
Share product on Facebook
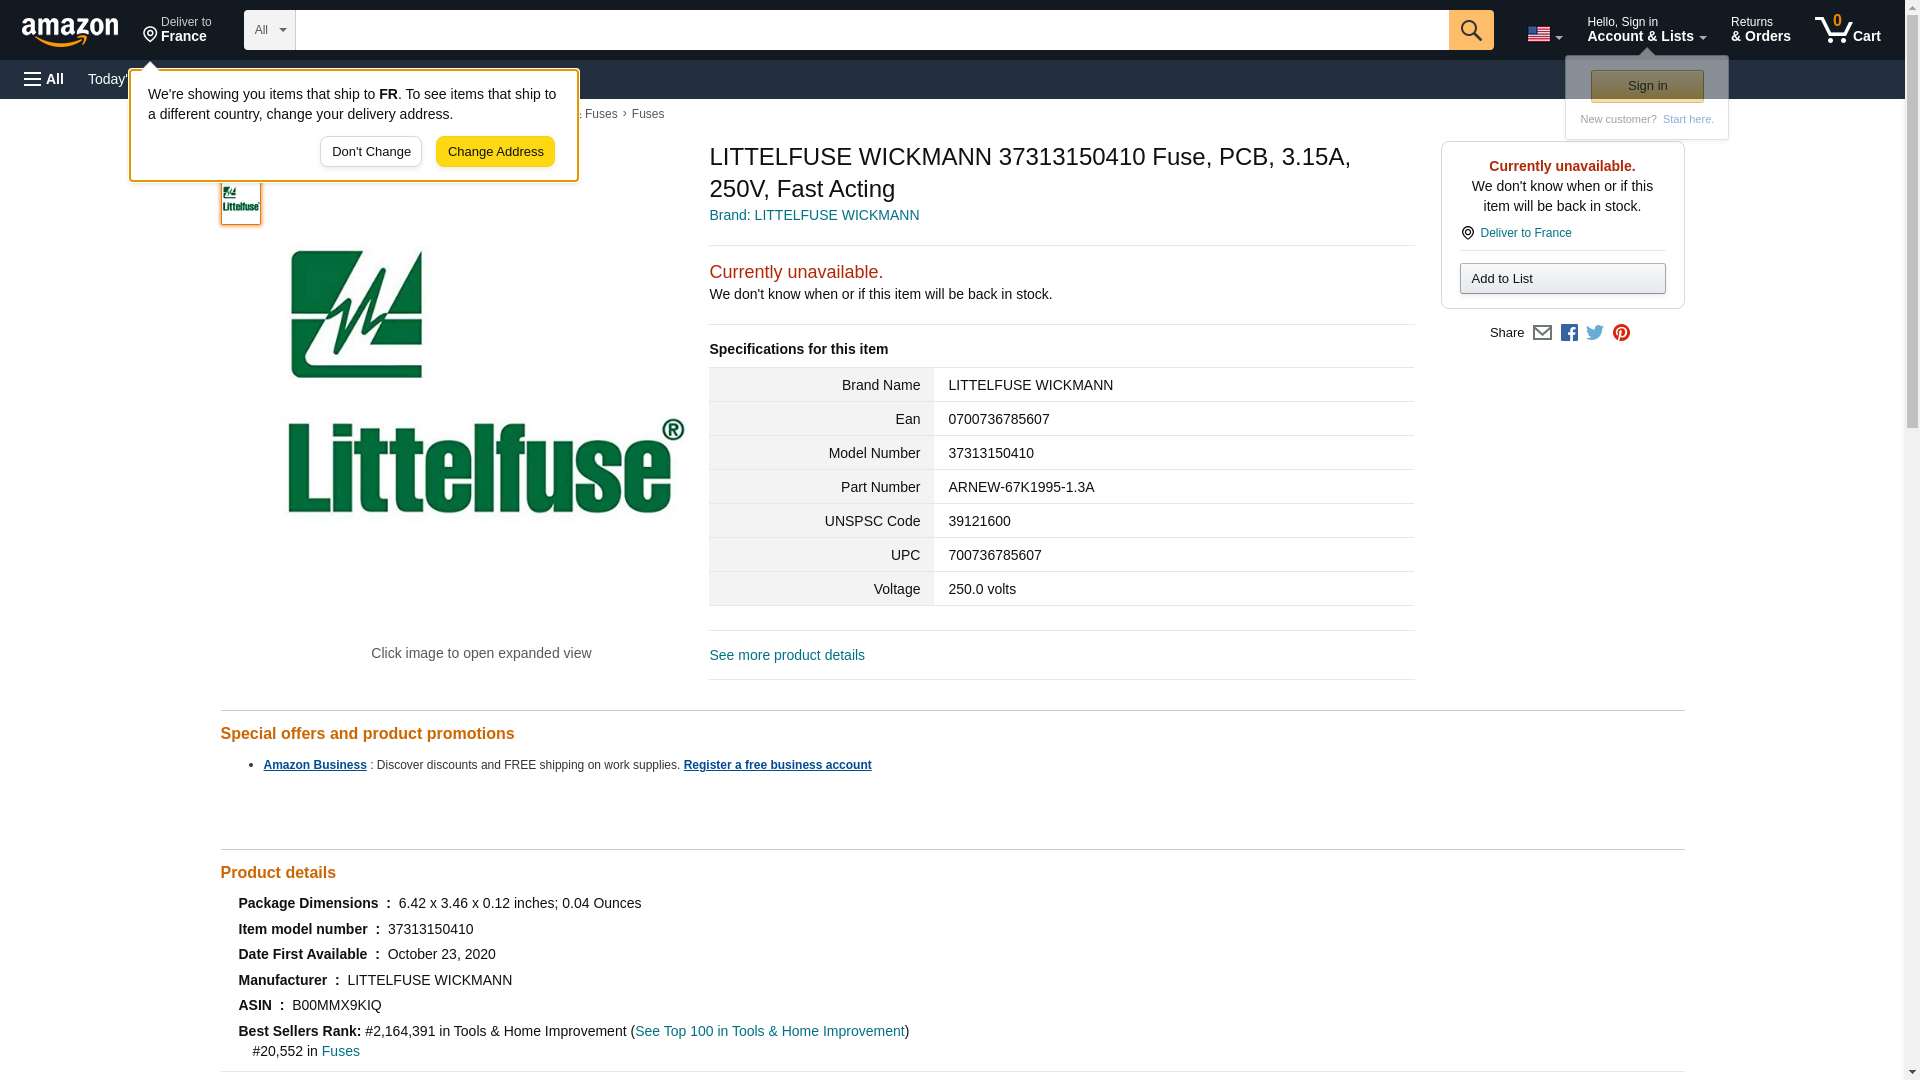click(1569, 333)
